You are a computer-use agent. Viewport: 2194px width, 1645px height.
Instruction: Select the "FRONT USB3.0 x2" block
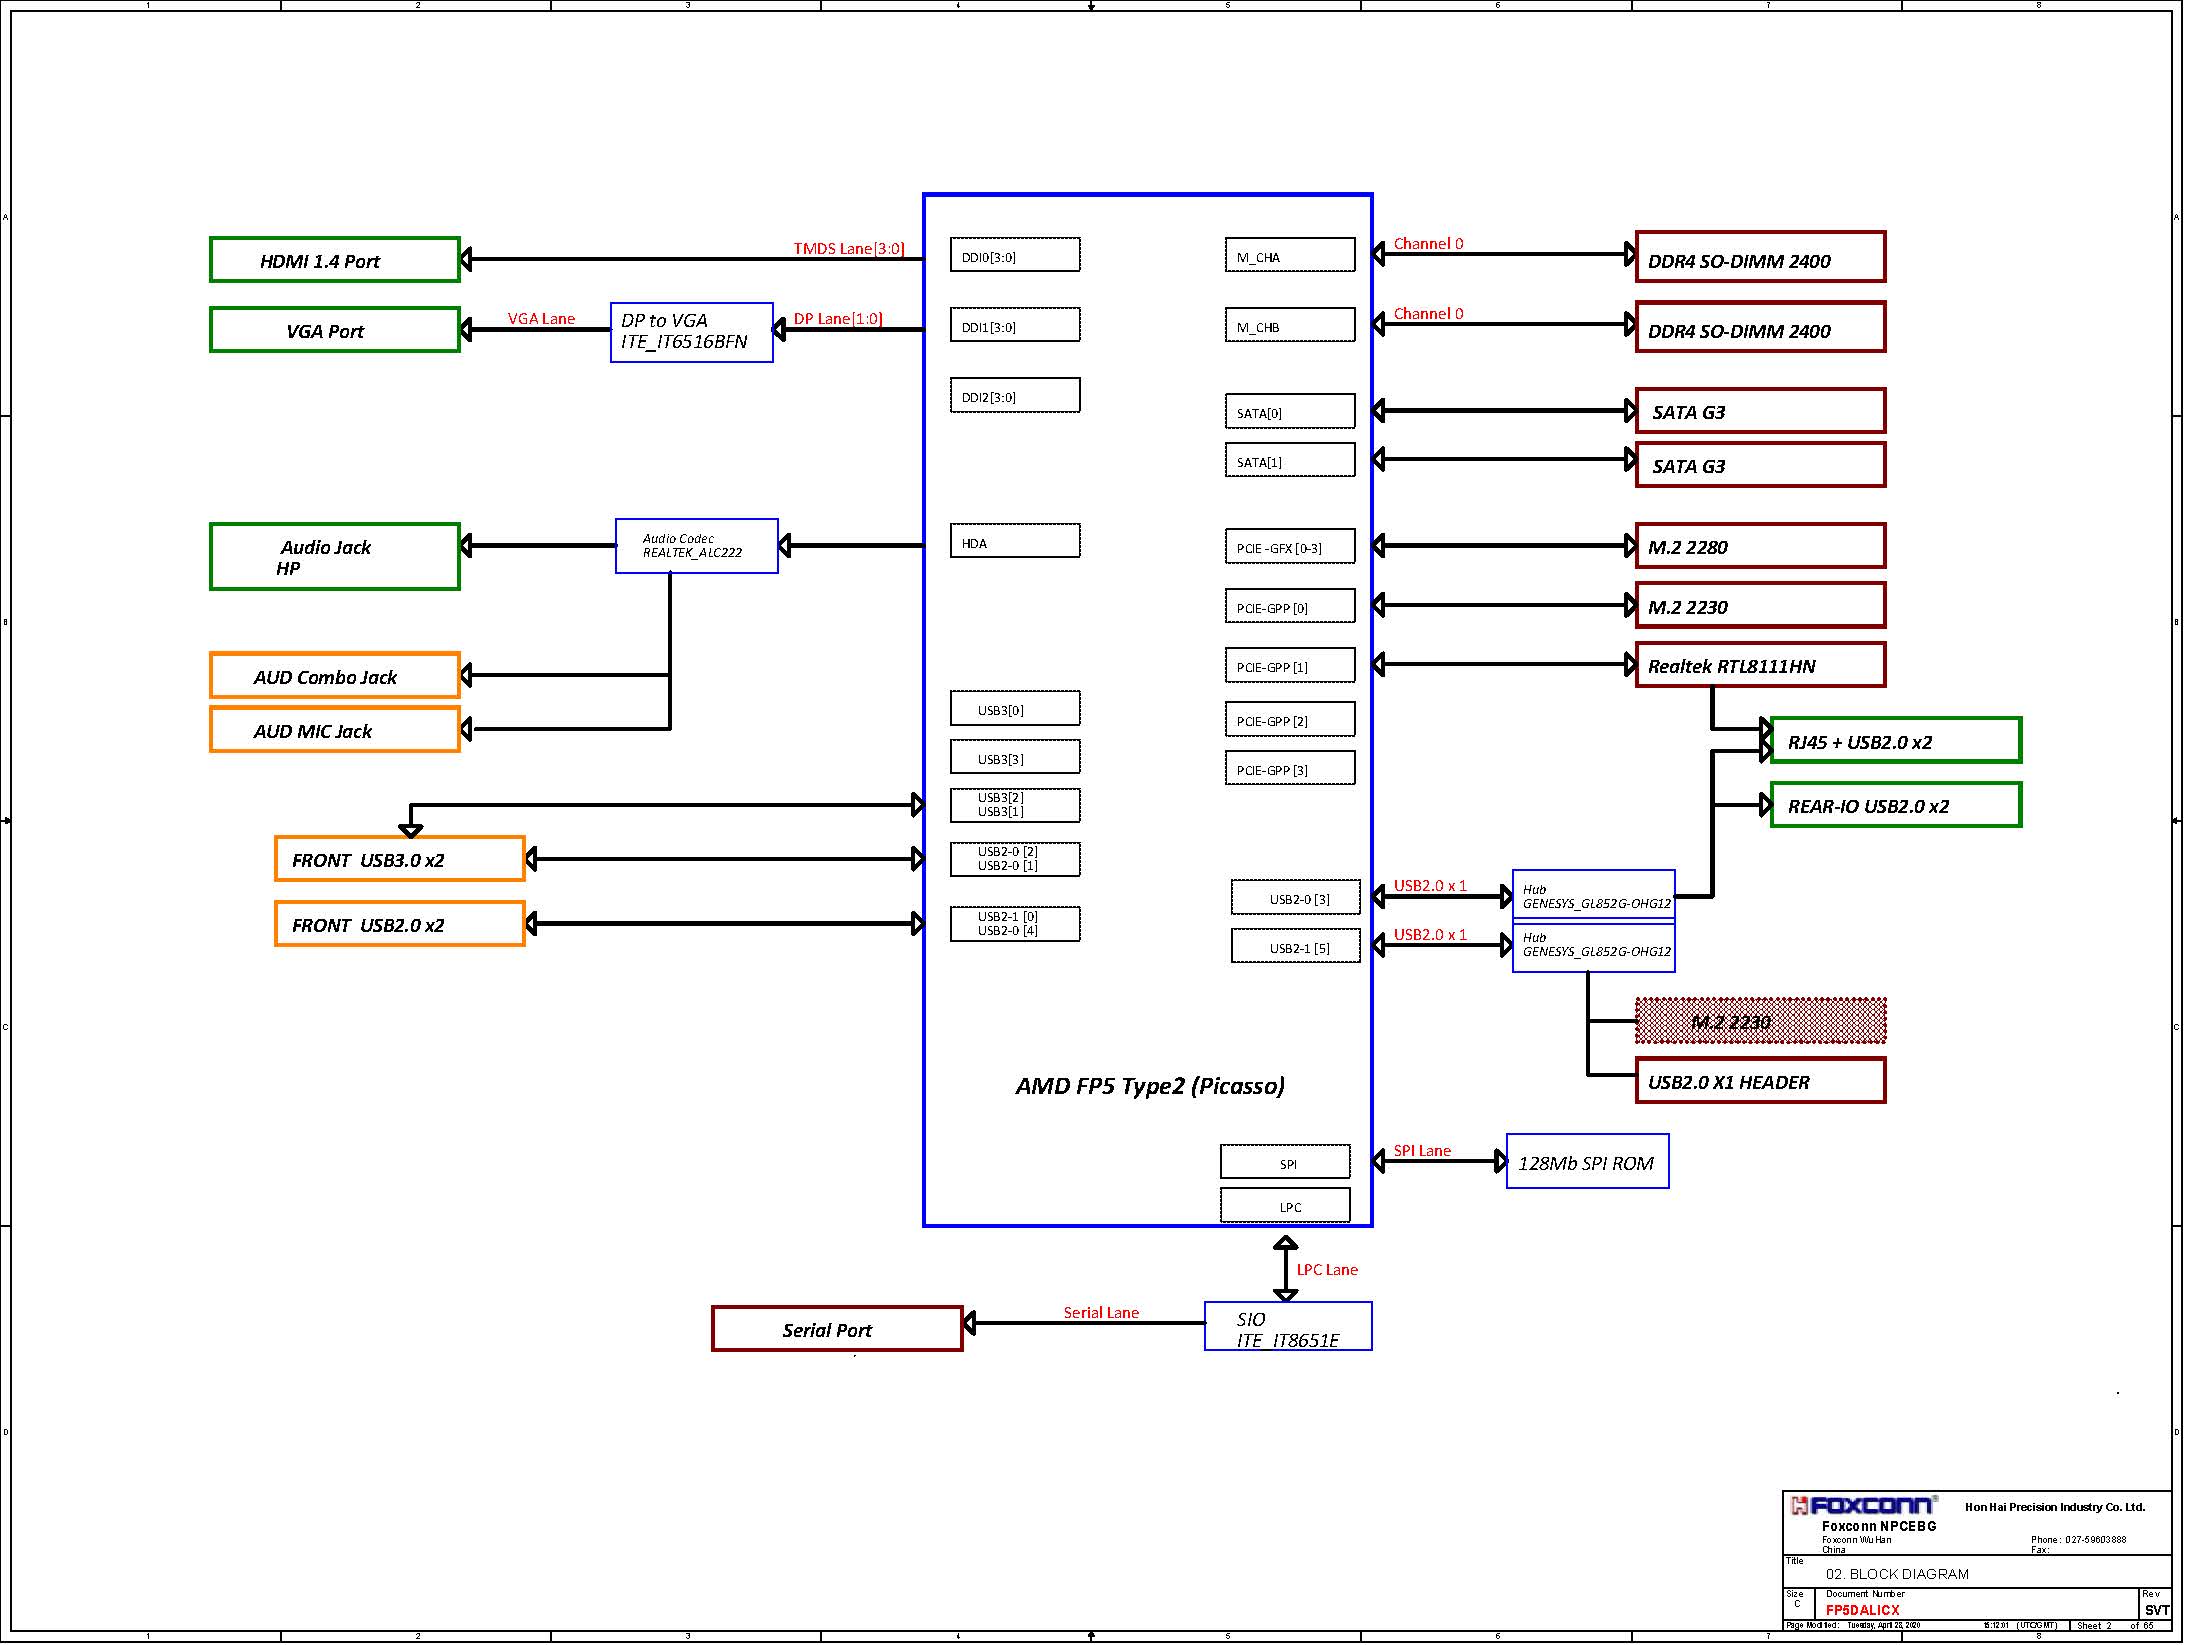[x=400, y=859]
